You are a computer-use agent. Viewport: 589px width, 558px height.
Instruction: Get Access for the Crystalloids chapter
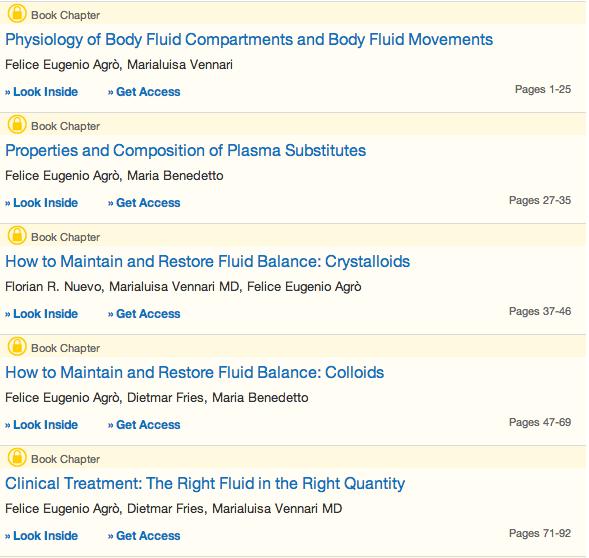[x=144, y=313]
